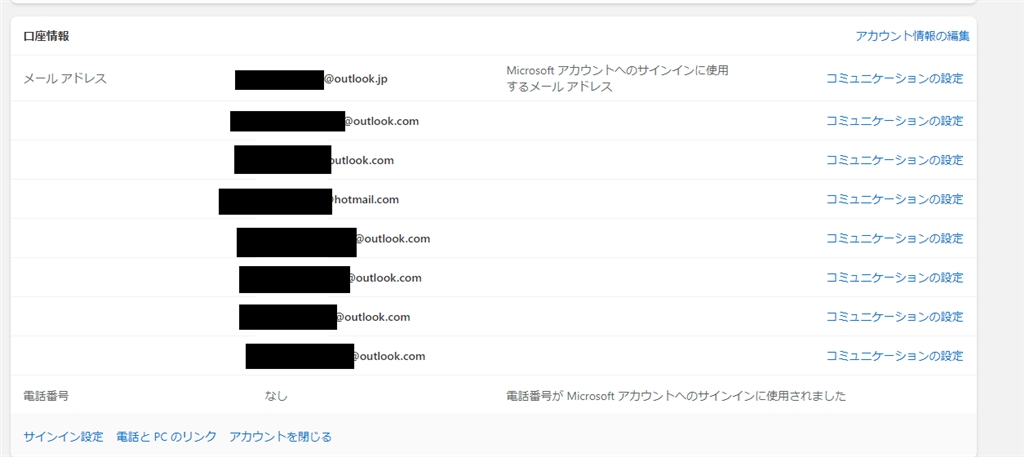
Task: Click the 電話番号 row label
Action: pos(46,396)
